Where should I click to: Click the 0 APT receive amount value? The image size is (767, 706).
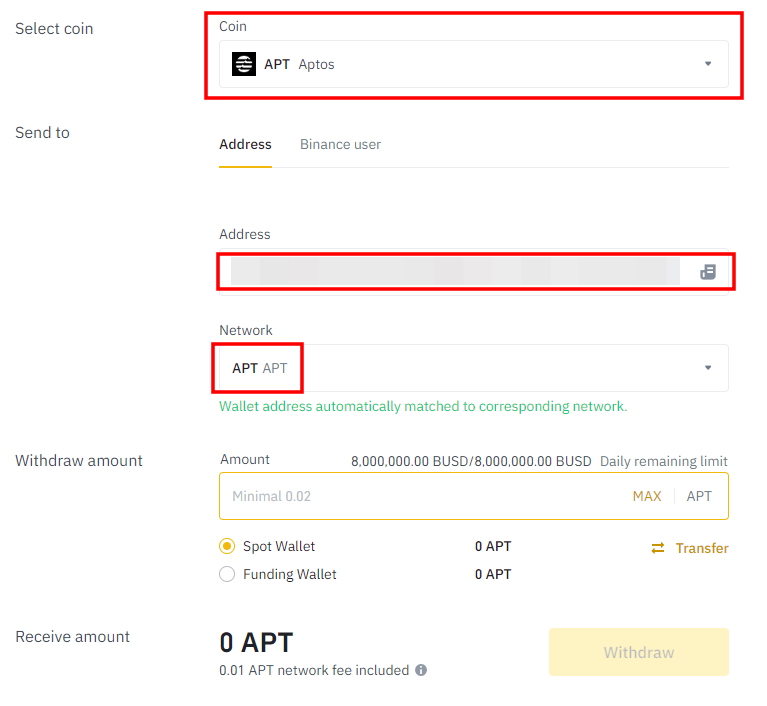256,642
